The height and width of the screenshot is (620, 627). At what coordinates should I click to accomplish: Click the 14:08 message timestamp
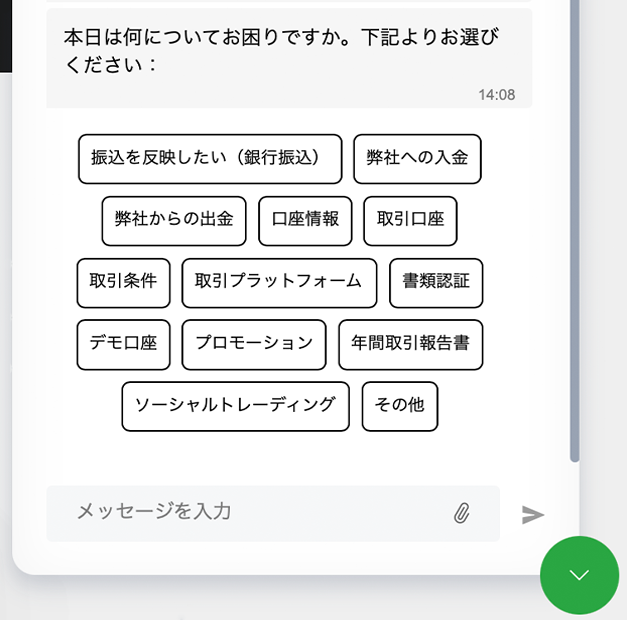click(x=496, y=95)
